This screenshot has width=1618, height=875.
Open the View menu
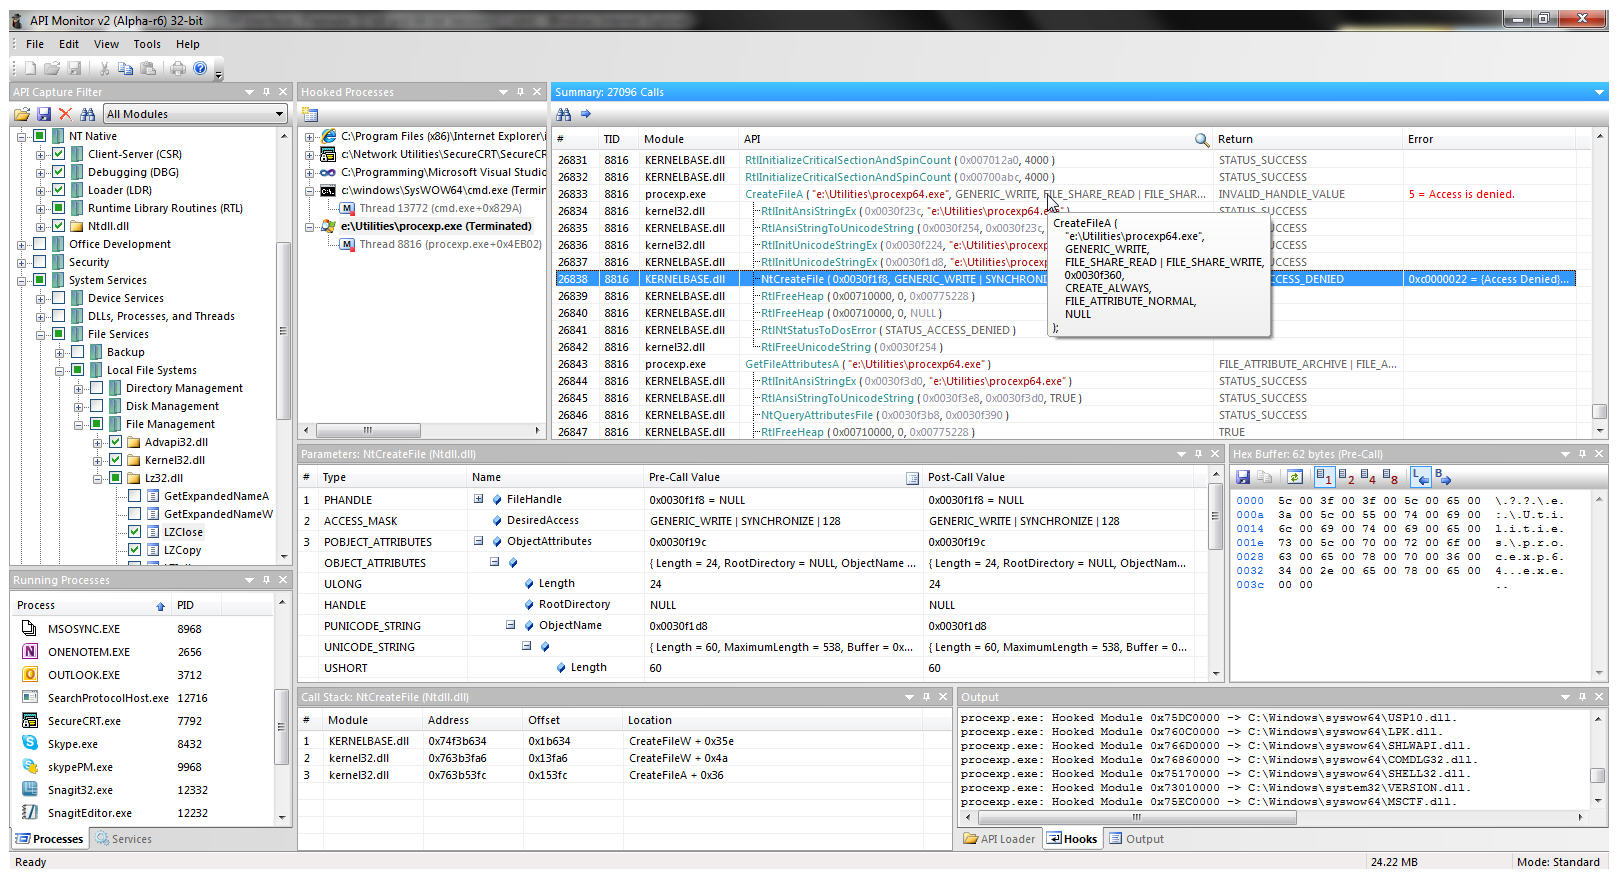tap(106, 44)
